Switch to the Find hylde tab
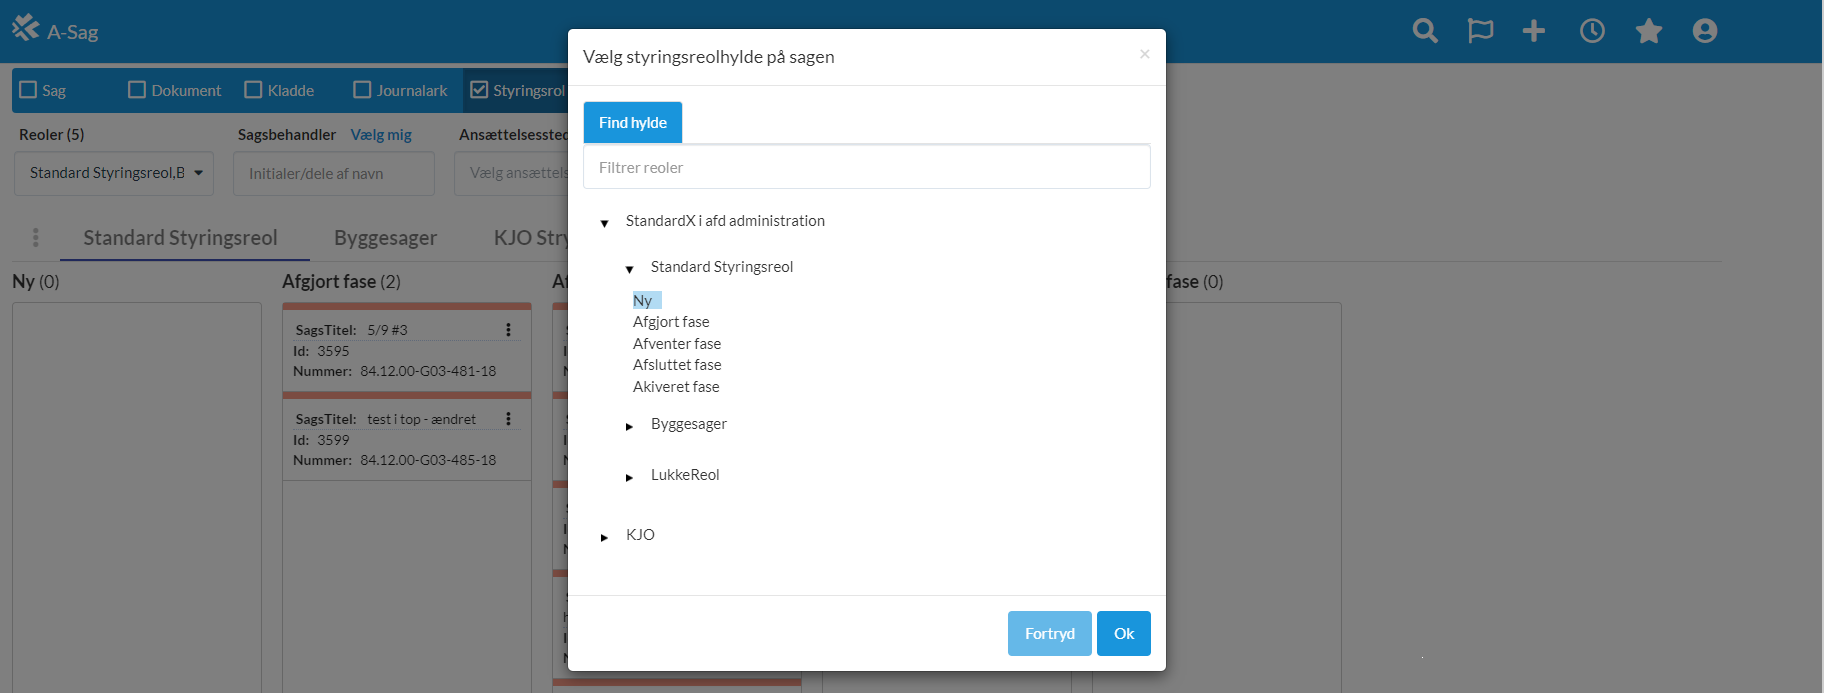The image size is (1824, 693). 632,122
